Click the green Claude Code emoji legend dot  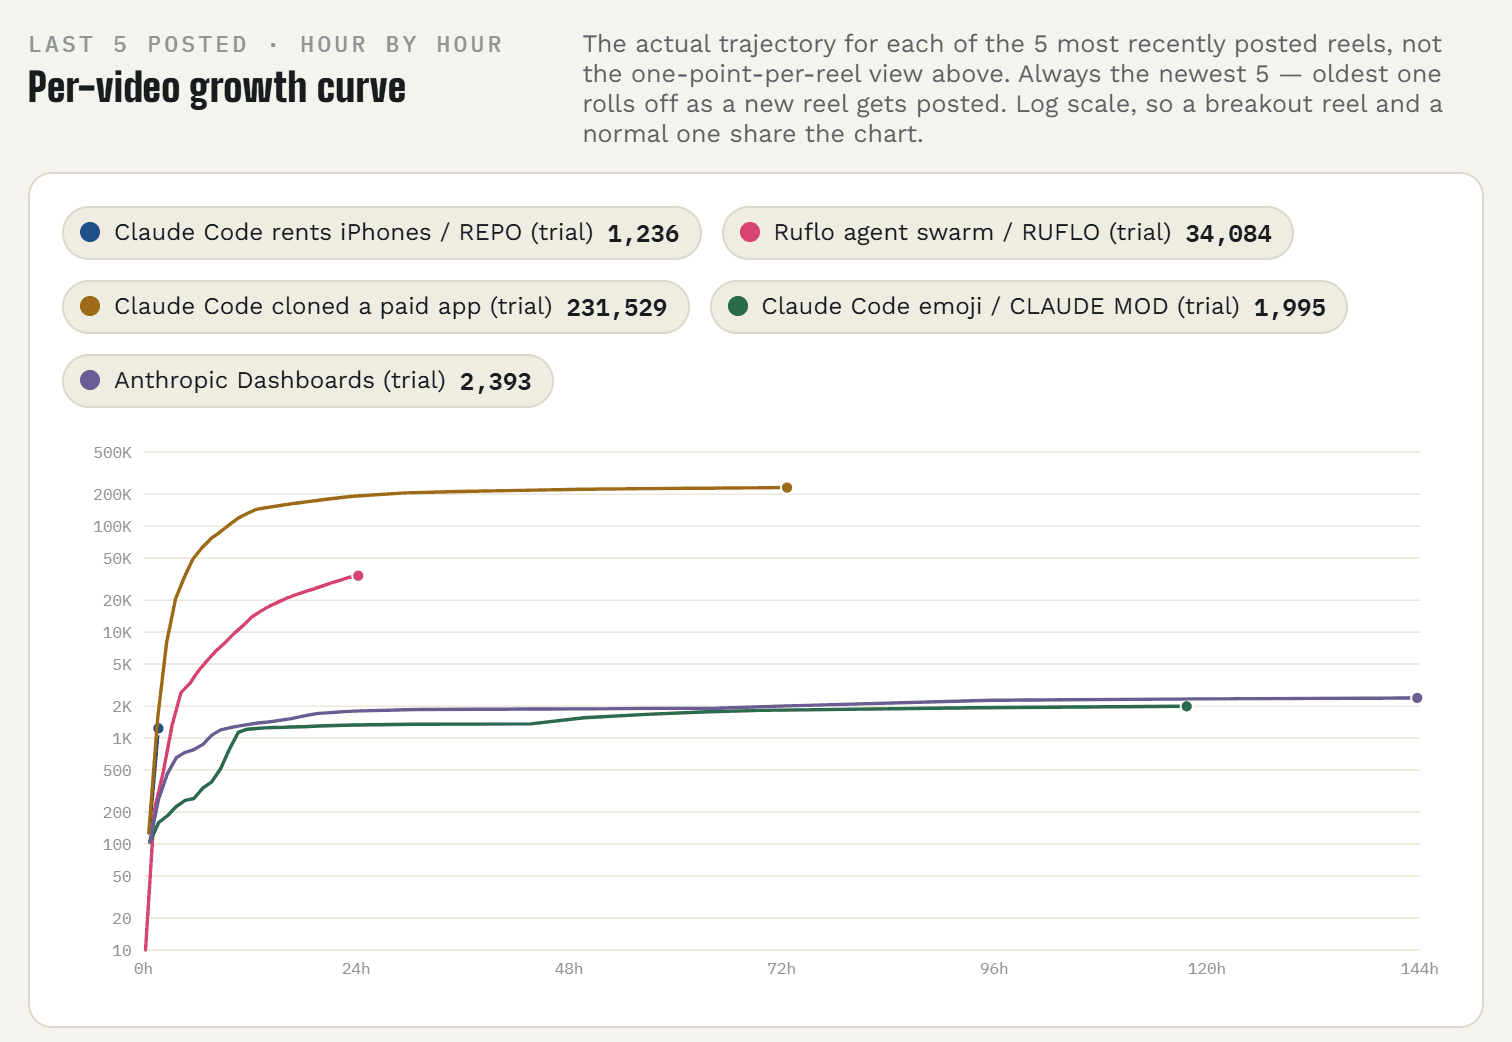tap(738, 306)
